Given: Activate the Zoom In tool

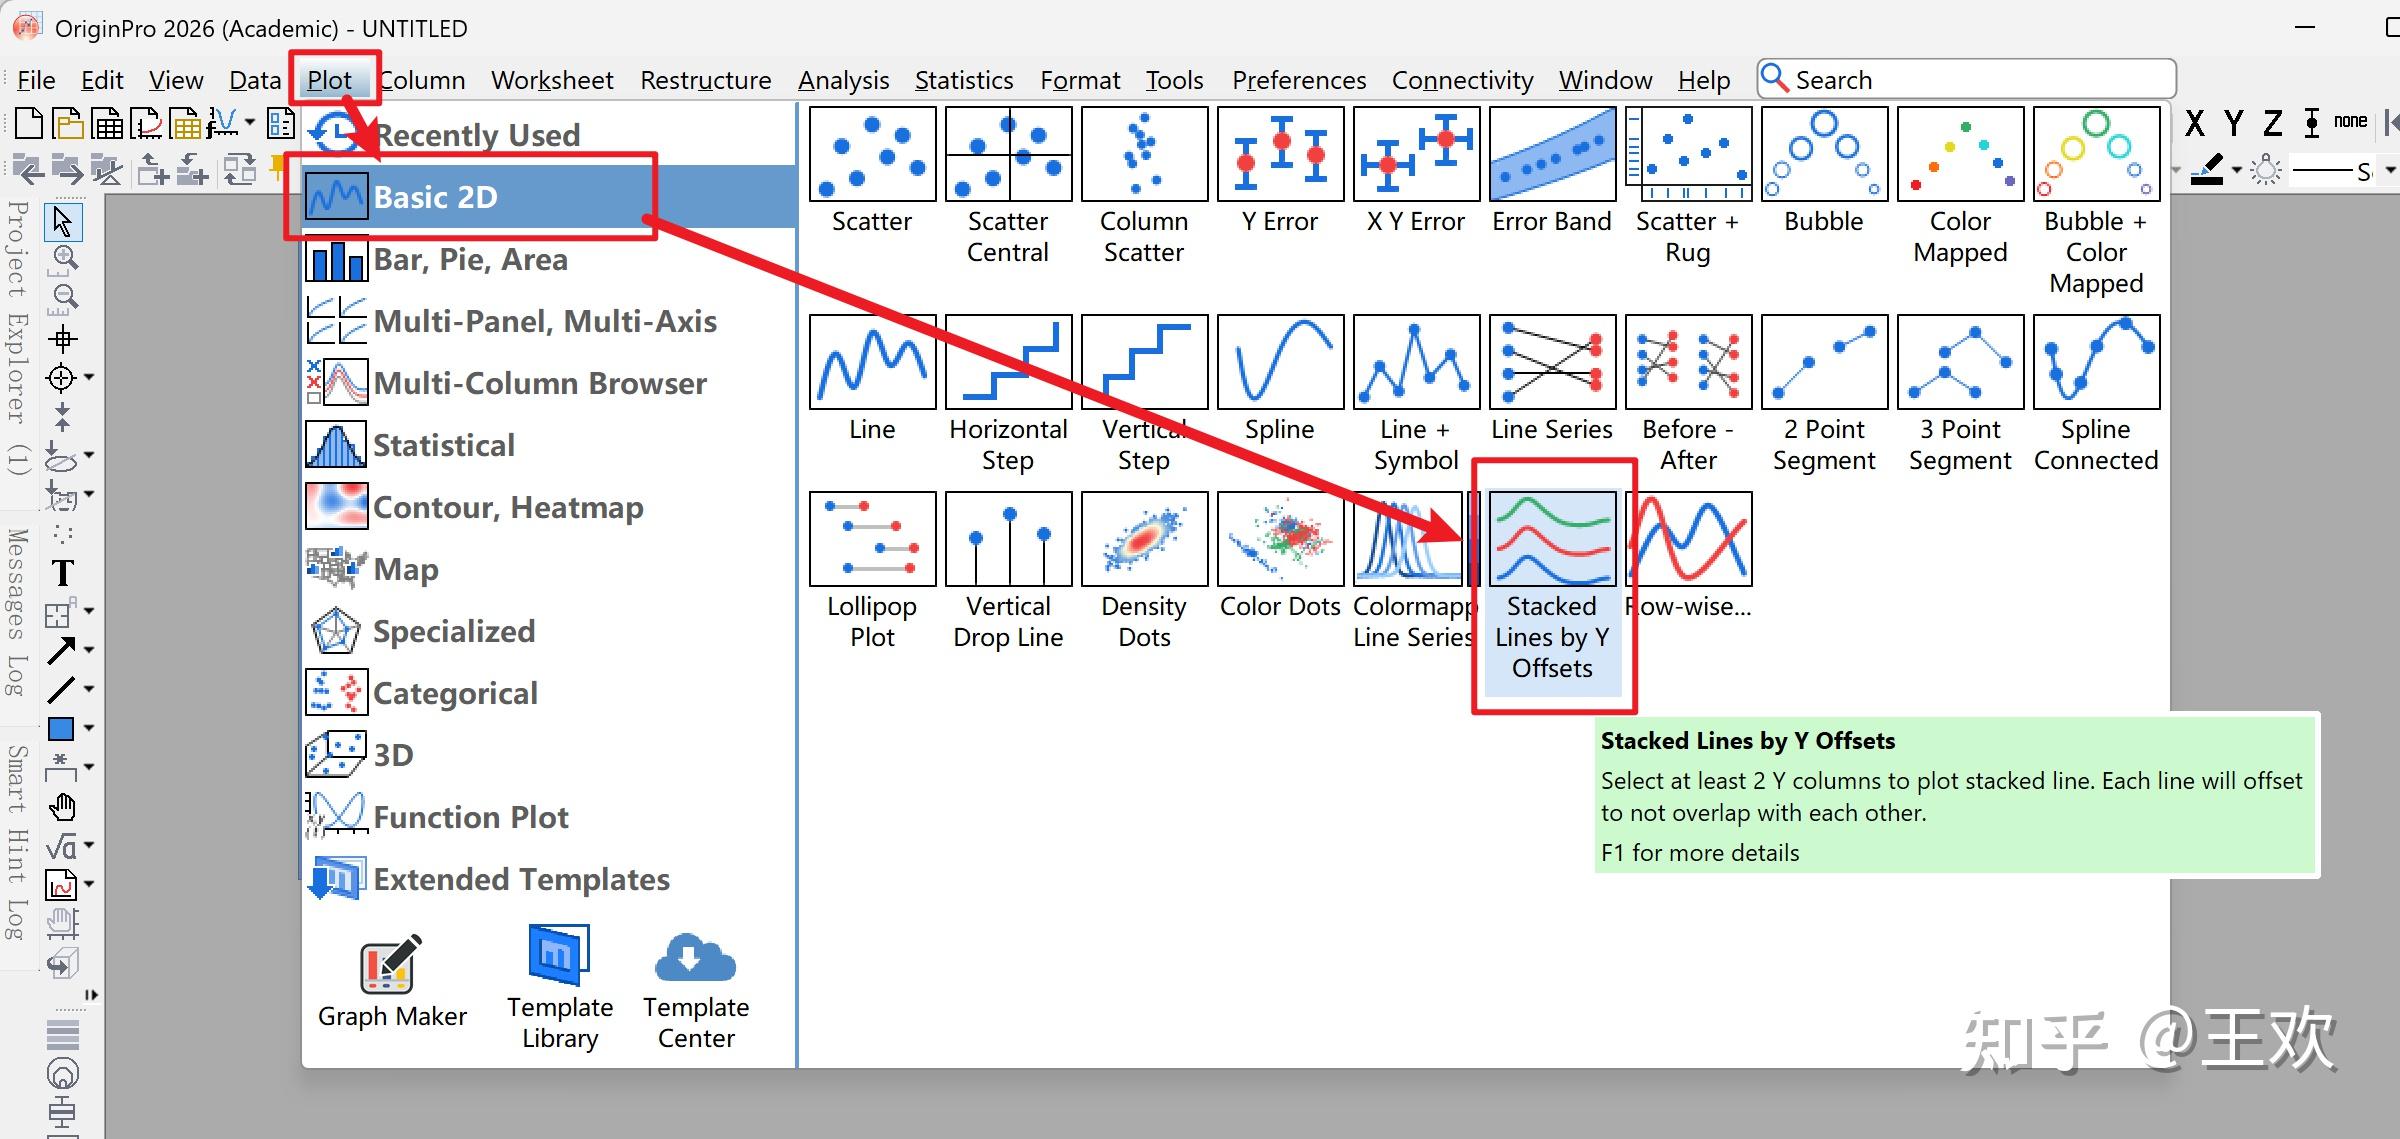Looking at the screenshot, I should (x=64, y=261).
